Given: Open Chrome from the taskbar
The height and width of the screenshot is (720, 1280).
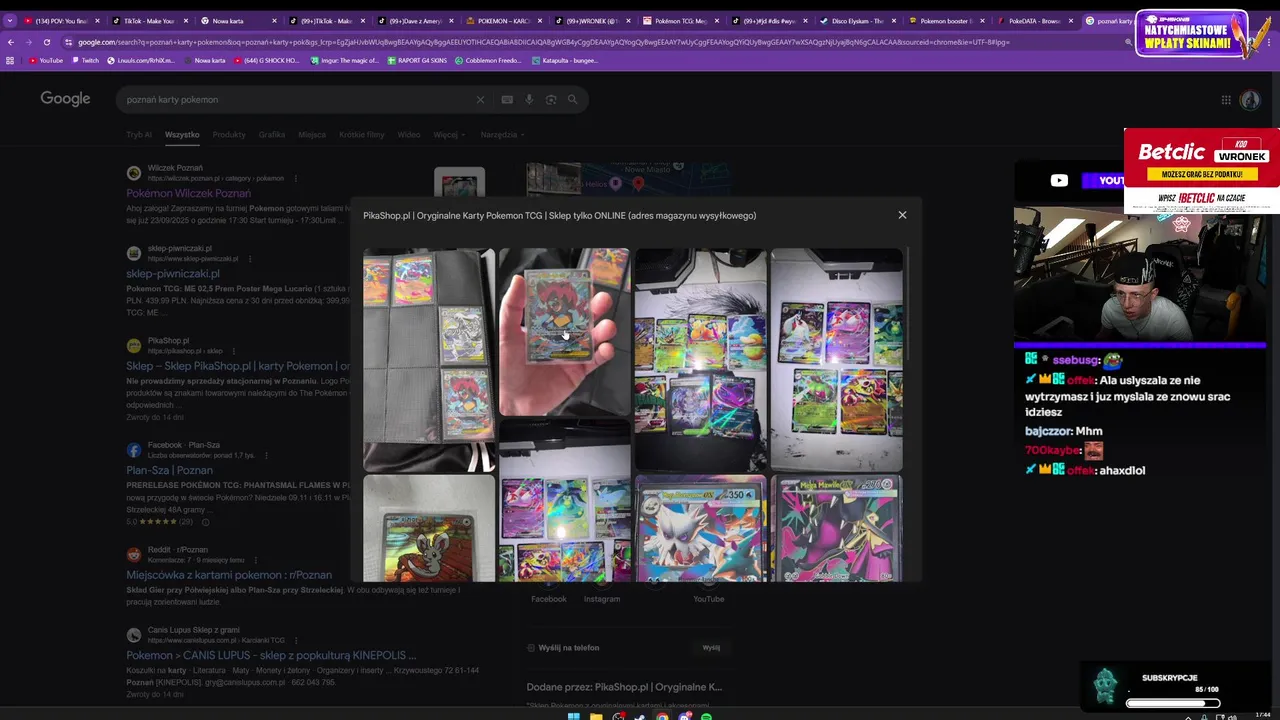Looking at the screenshot, I should point(662,716).
